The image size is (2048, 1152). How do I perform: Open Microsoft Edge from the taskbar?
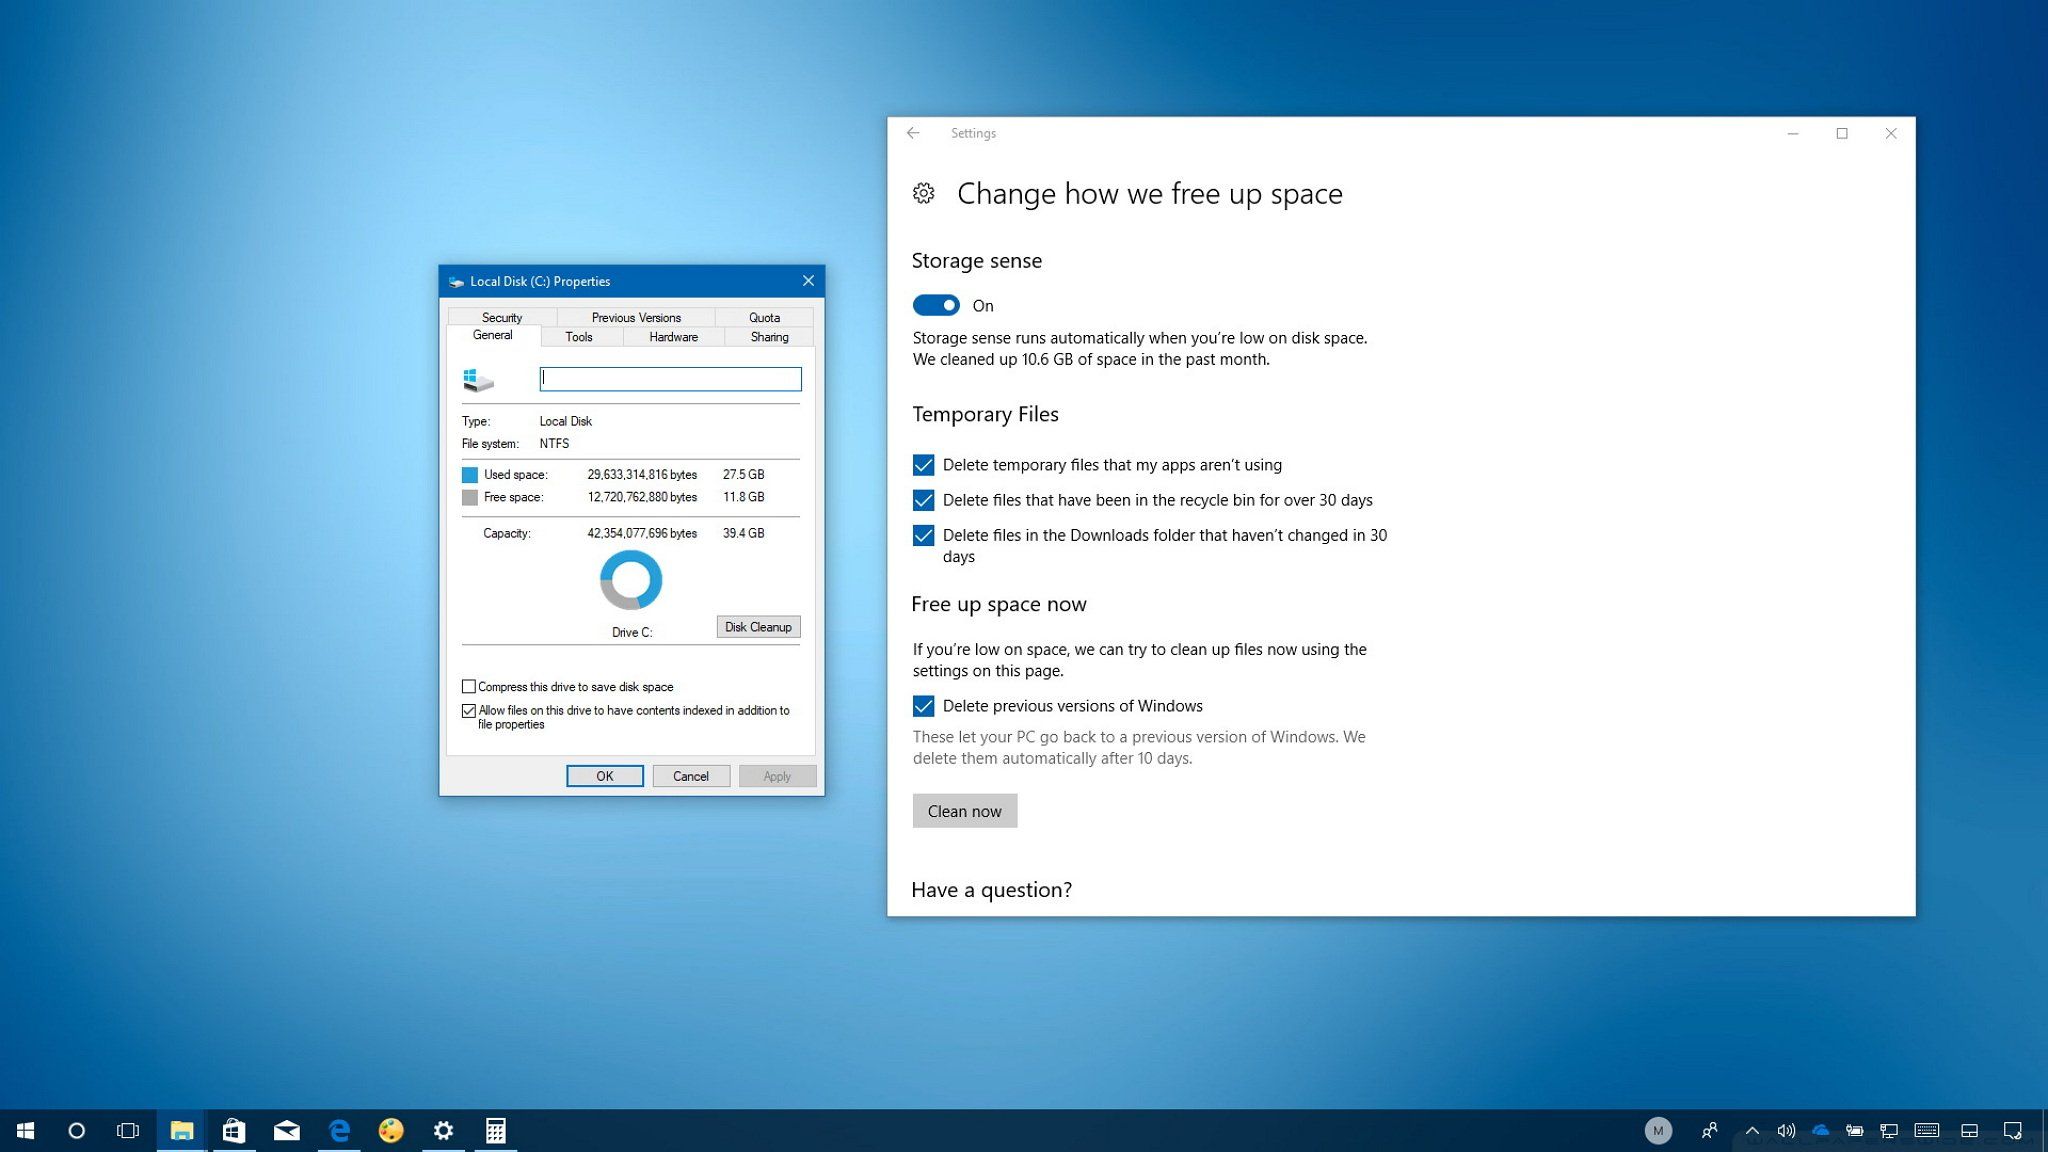(x=339, y=1130)
